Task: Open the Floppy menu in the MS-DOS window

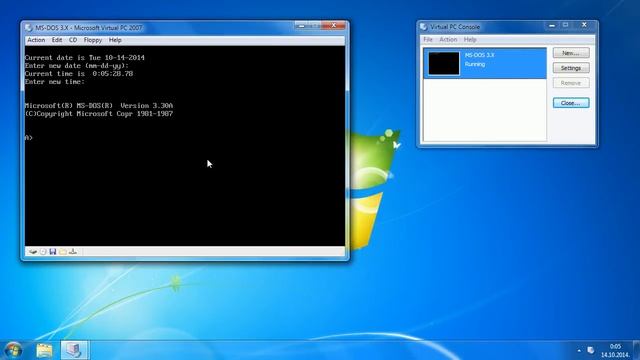Action: [x=93, y=40]
